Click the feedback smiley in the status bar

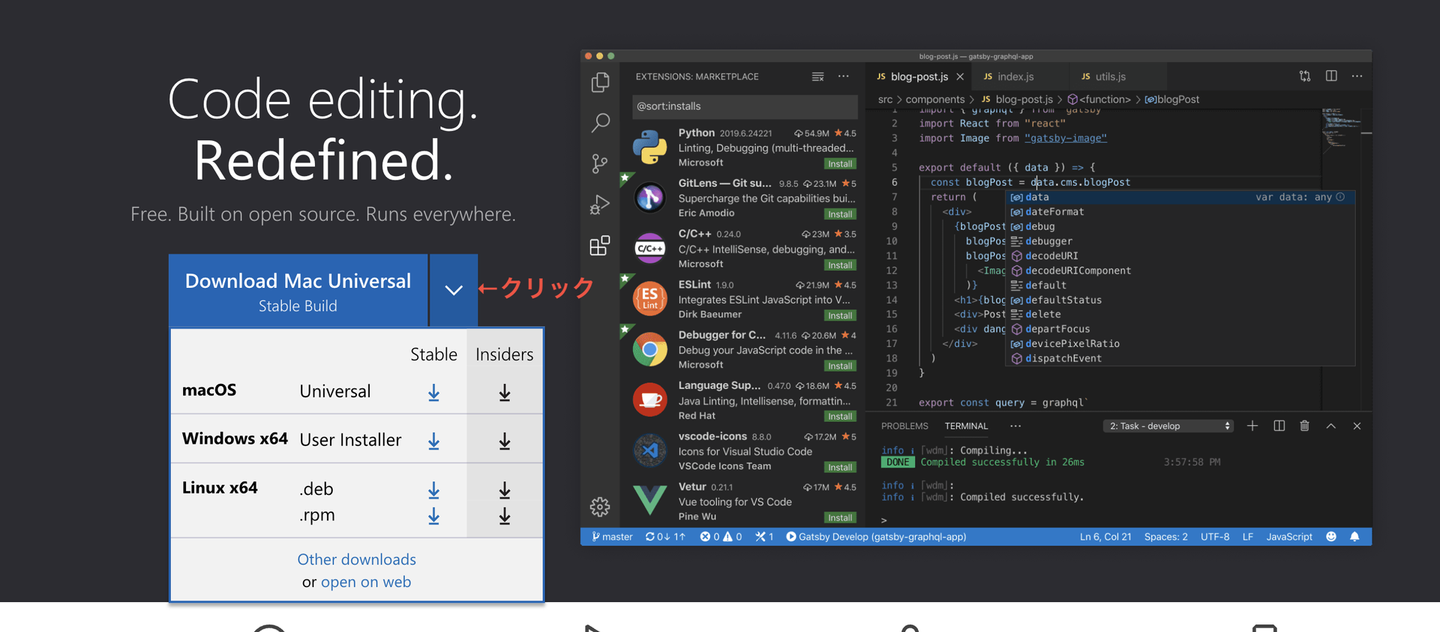(1331, 537)
